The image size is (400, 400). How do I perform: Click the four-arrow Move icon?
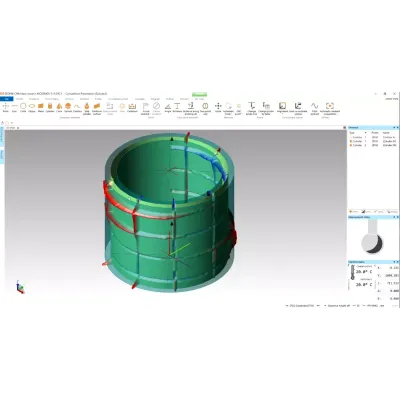(x=218, y=107)
